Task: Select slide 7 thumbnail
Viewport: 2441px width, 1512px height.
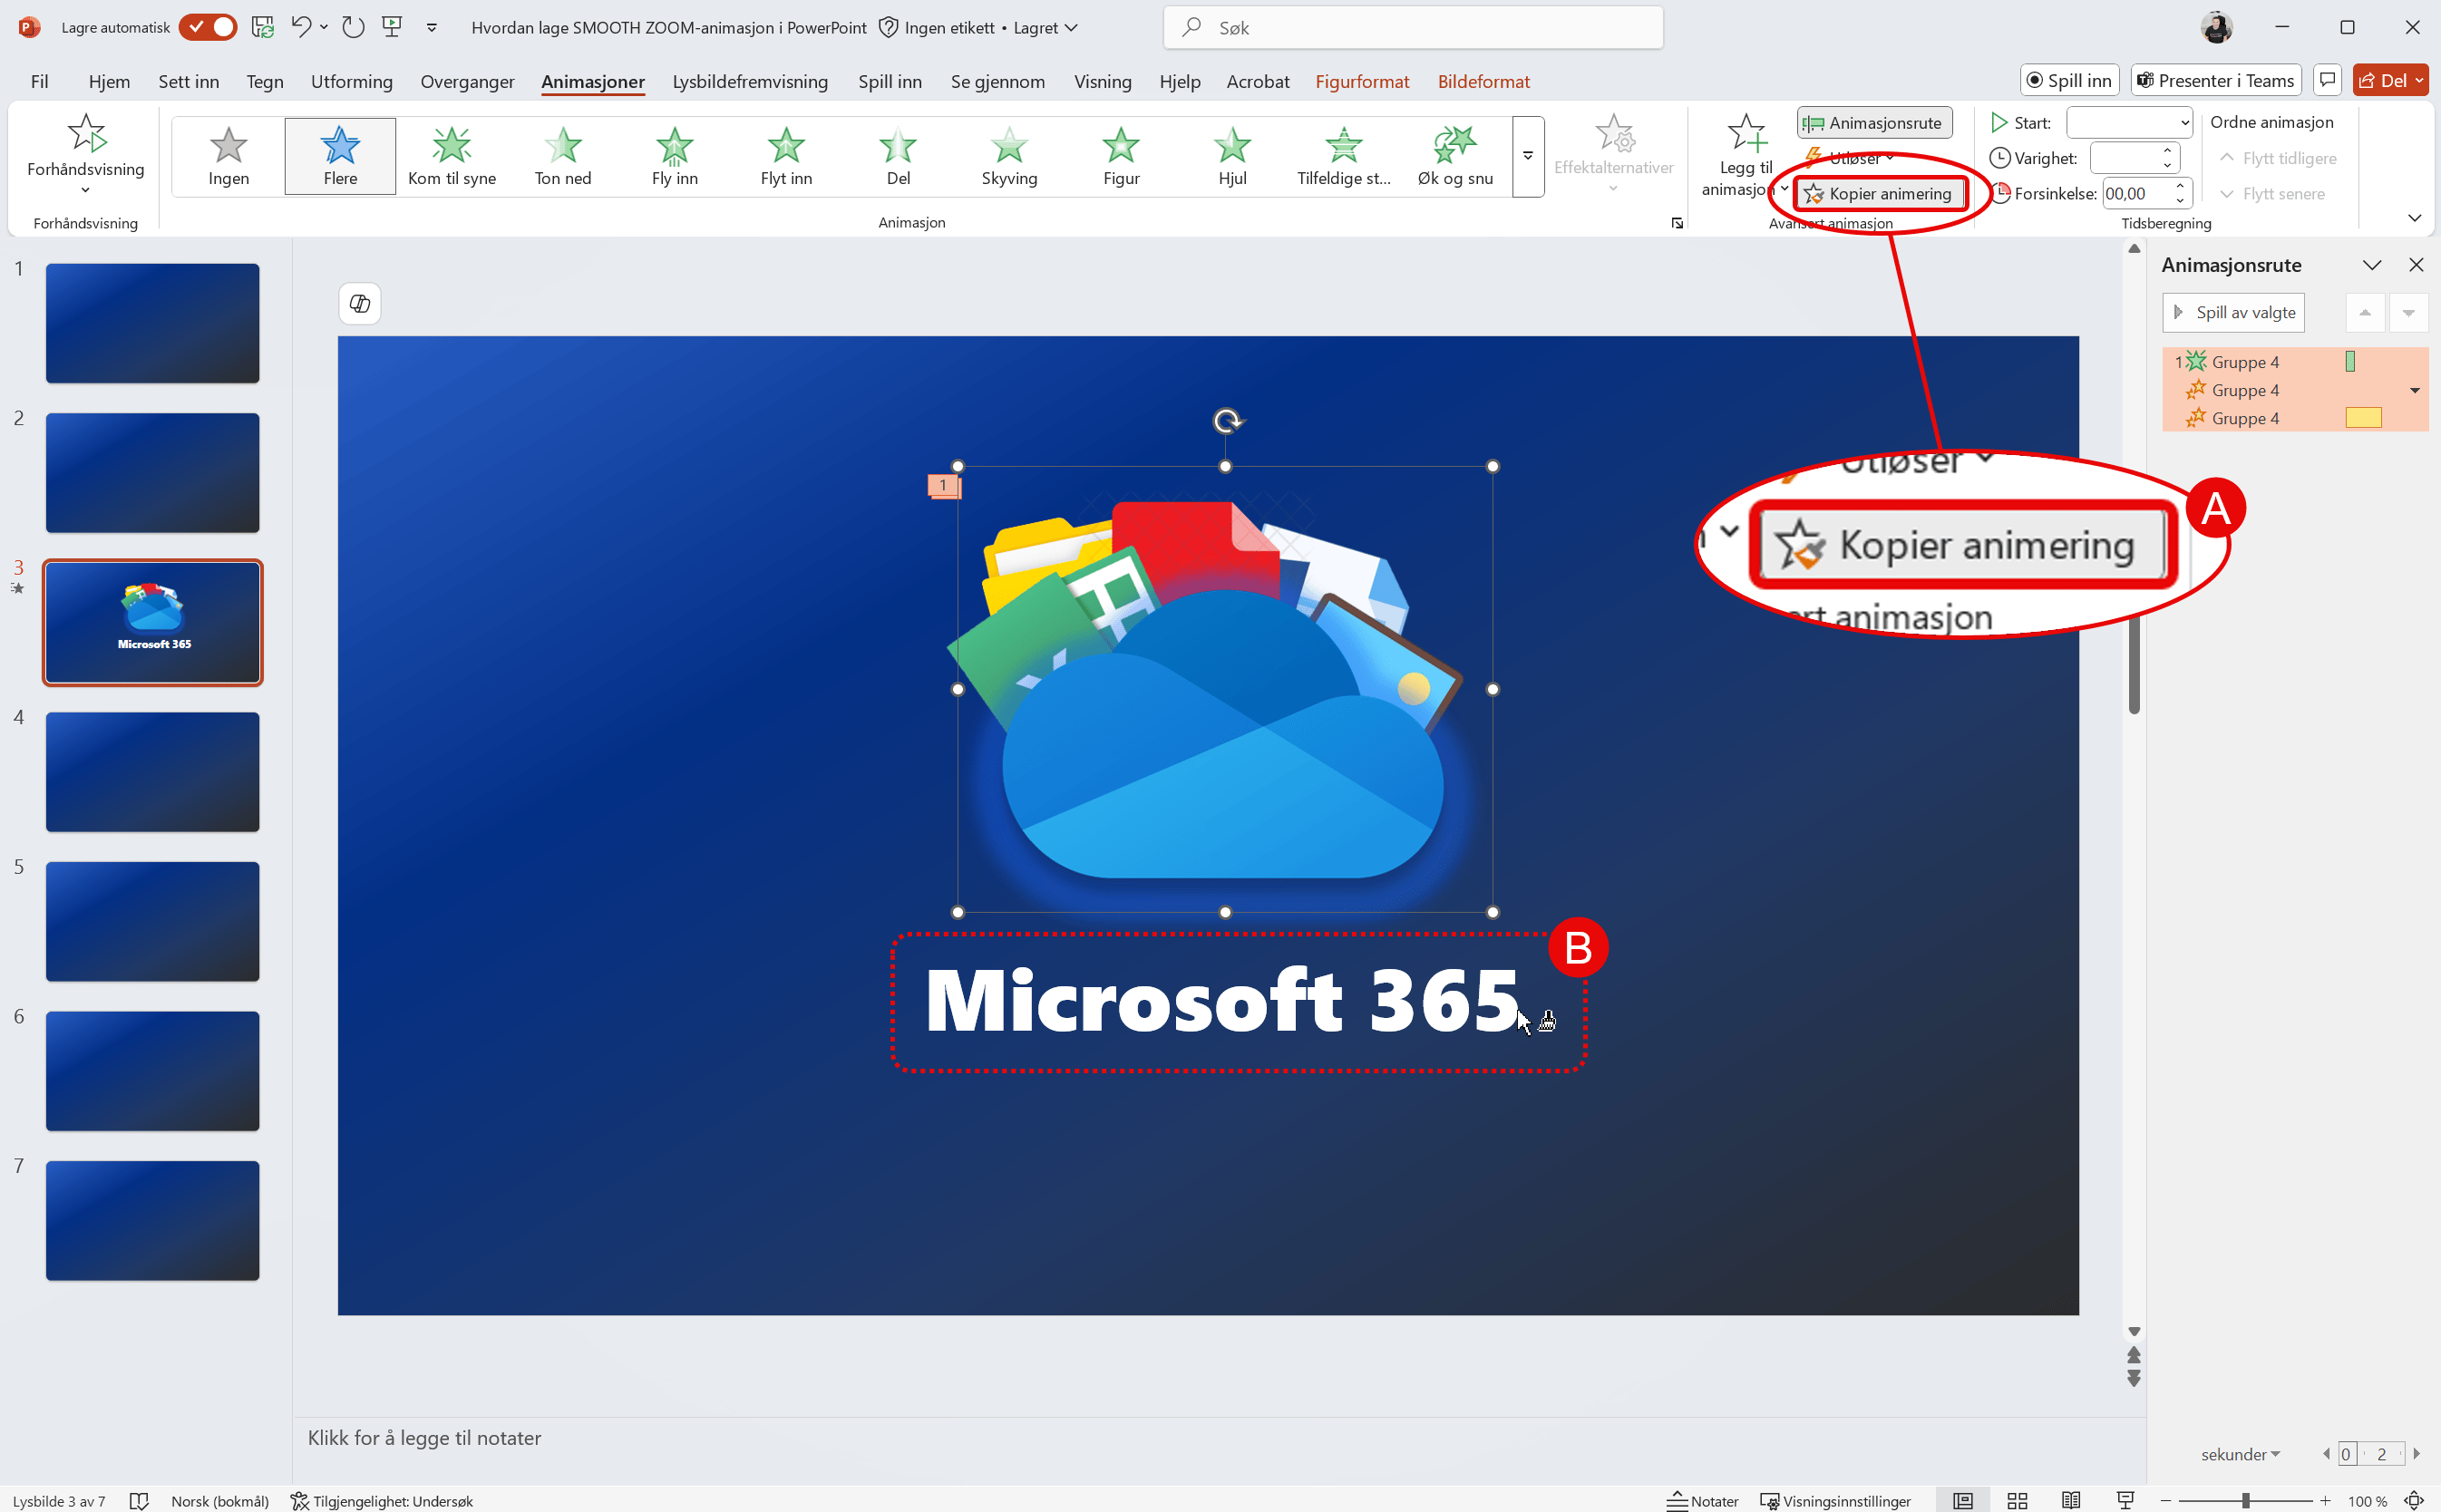Action: pyautogui.click(x=152, y=1221)
